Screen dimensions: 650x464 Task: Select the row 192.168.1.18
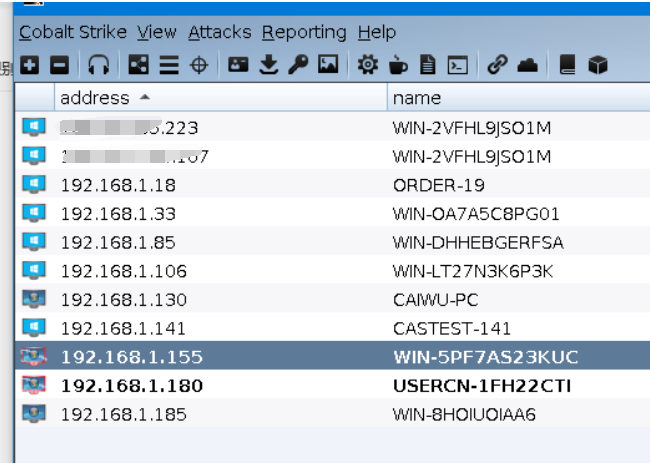coord(332,185)
